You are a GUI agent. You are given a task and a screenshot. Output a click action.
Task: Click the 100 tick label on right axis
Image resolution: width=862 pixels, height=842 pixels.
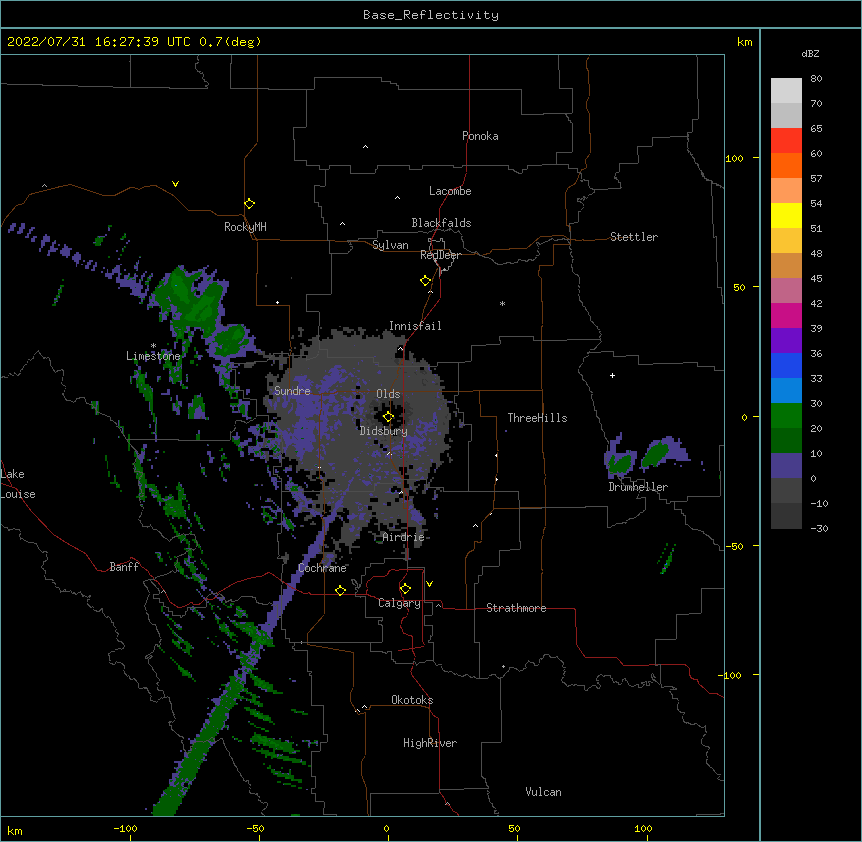[x=734, y=158]
